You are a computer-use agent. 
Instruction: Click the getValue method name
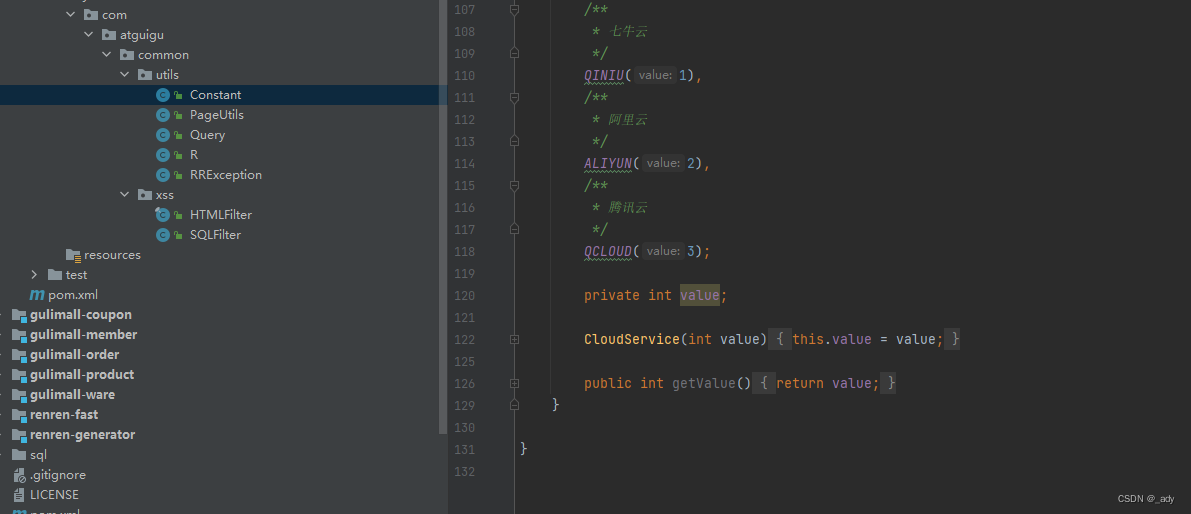704,383
